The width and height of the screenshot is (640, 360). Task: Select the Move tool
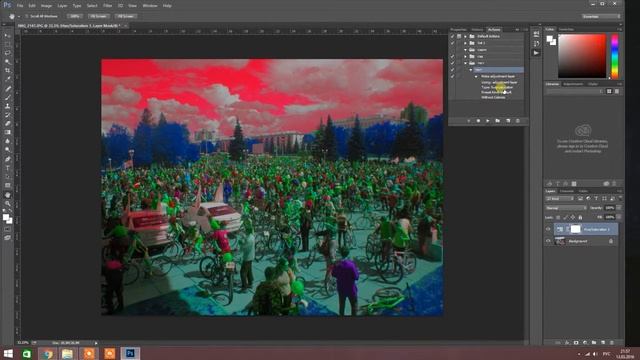point(7,36)
